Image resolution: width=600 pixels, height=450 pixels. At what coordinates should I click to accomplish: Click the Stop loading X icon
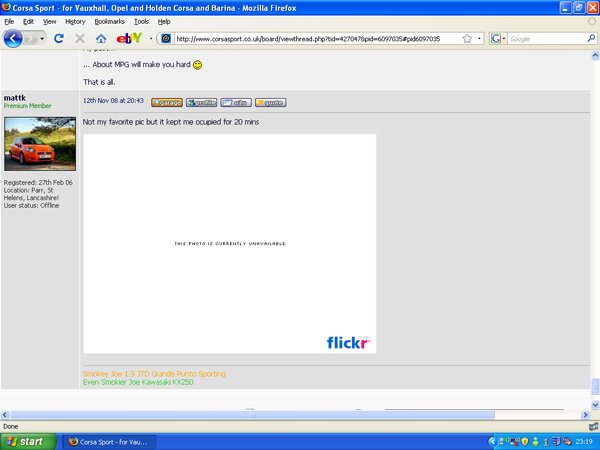pos(80,38)
